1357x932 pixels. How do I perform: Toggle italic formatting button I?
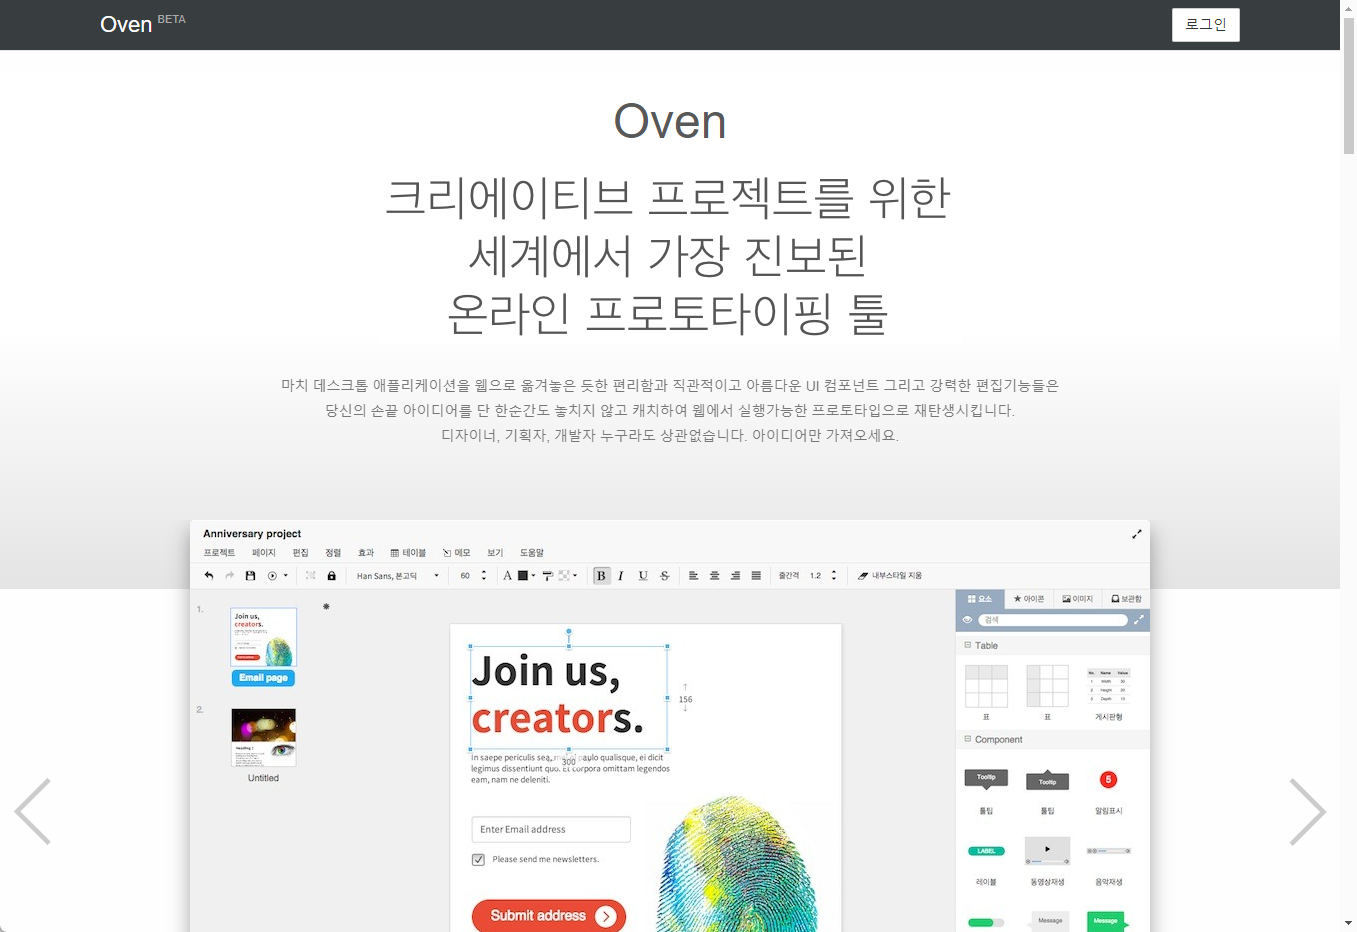pyautogui.click(x=621, y=576)
